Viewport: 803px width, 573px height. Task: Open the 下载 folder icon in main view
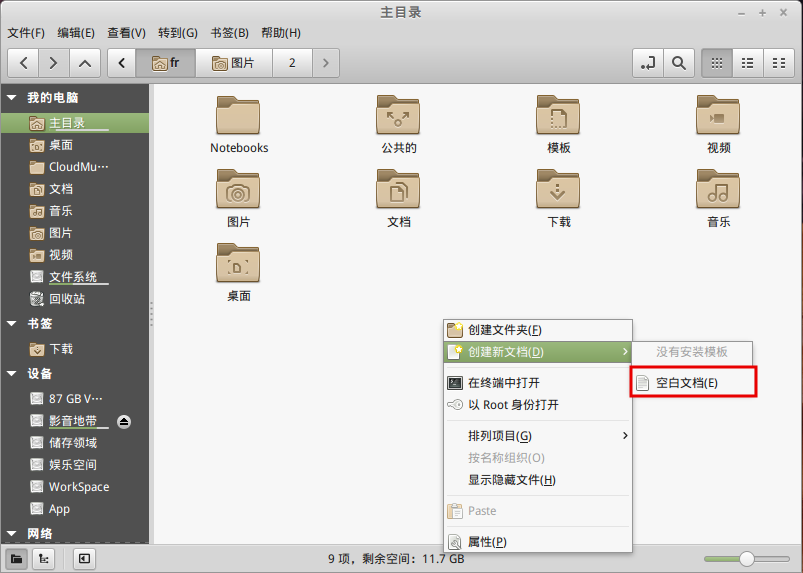coord(558,197)
